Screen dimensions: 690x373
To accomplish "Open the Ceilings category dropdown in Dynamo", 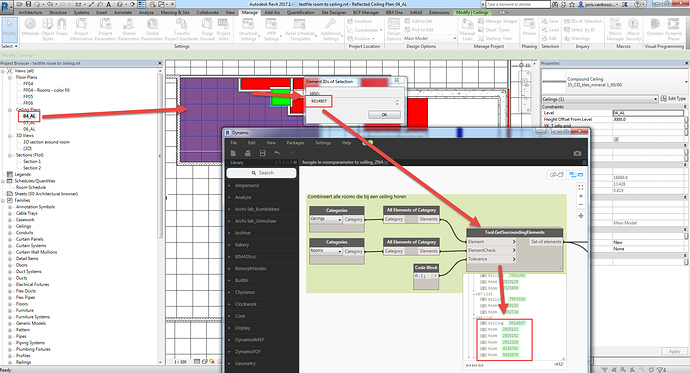I will click(x=326, y=219).
